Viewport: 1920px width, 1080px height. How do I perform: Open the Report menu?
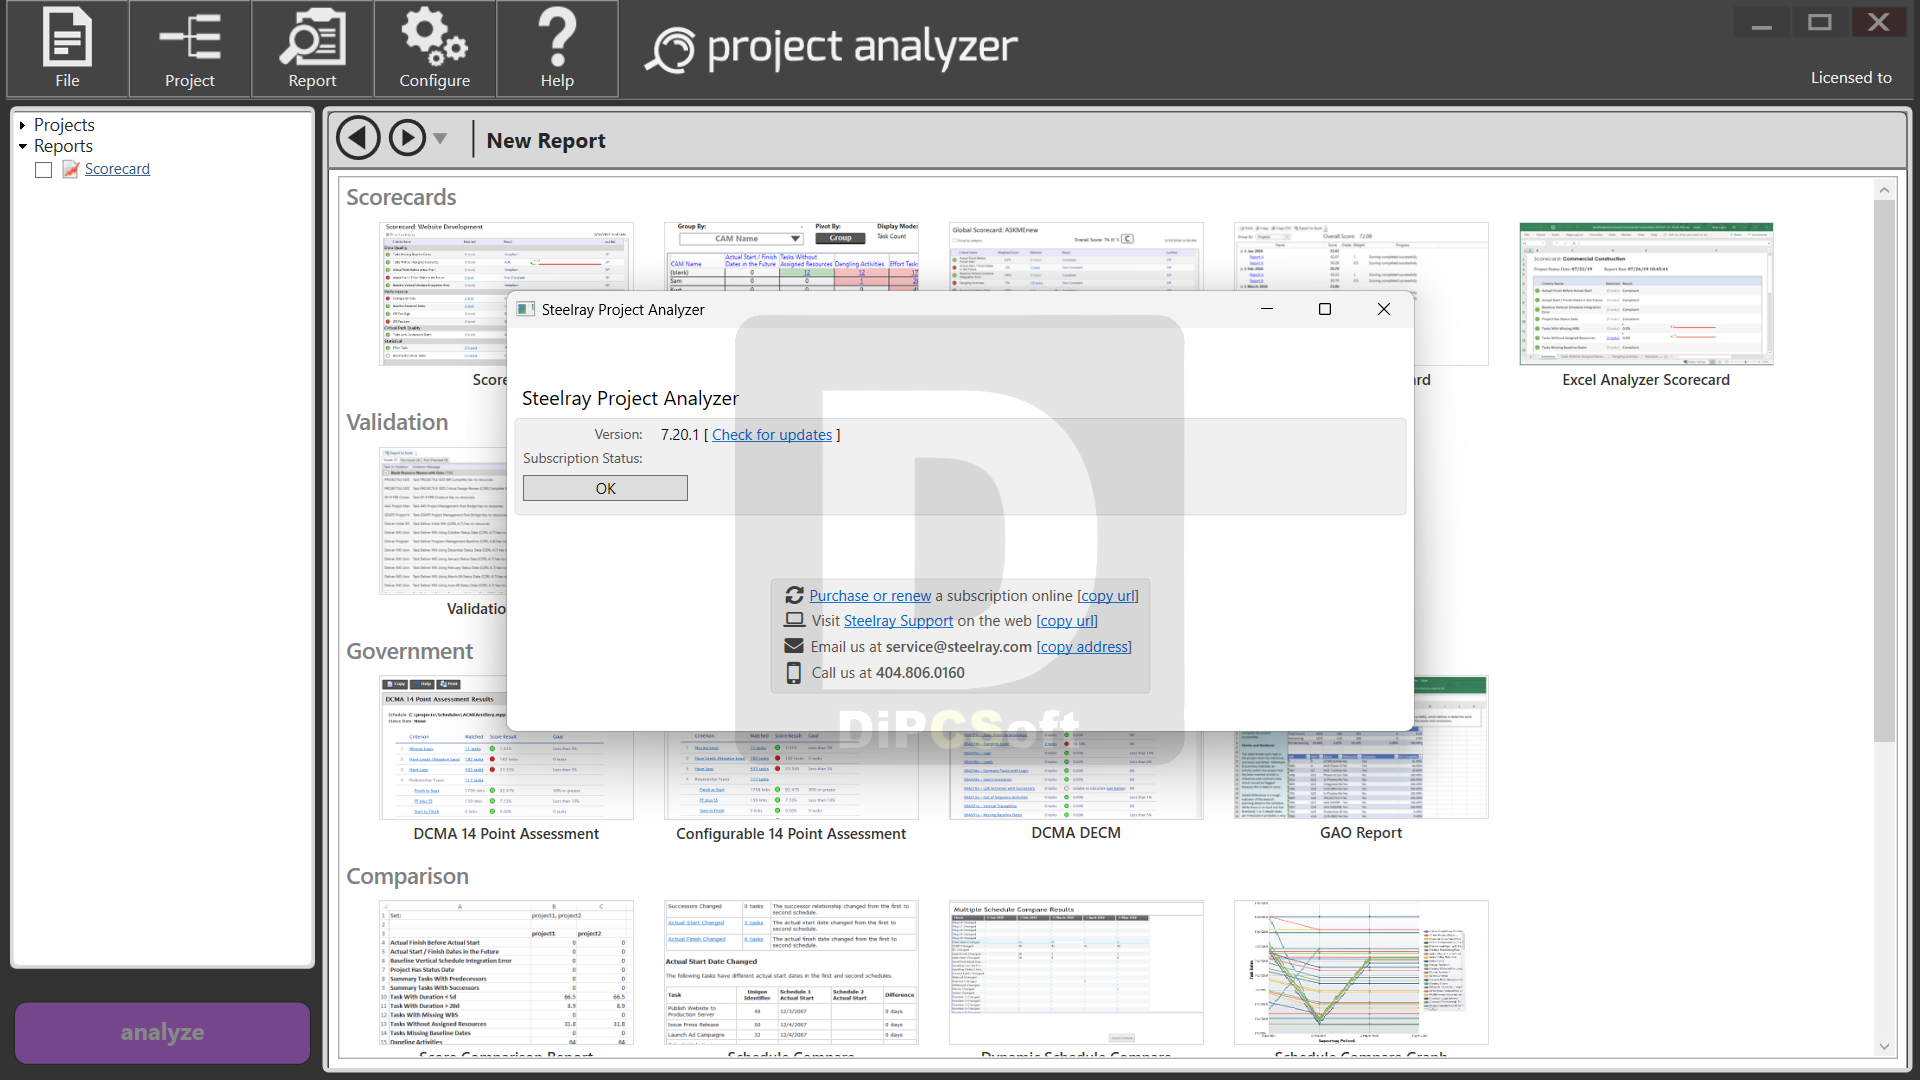[x=312, y=48]
